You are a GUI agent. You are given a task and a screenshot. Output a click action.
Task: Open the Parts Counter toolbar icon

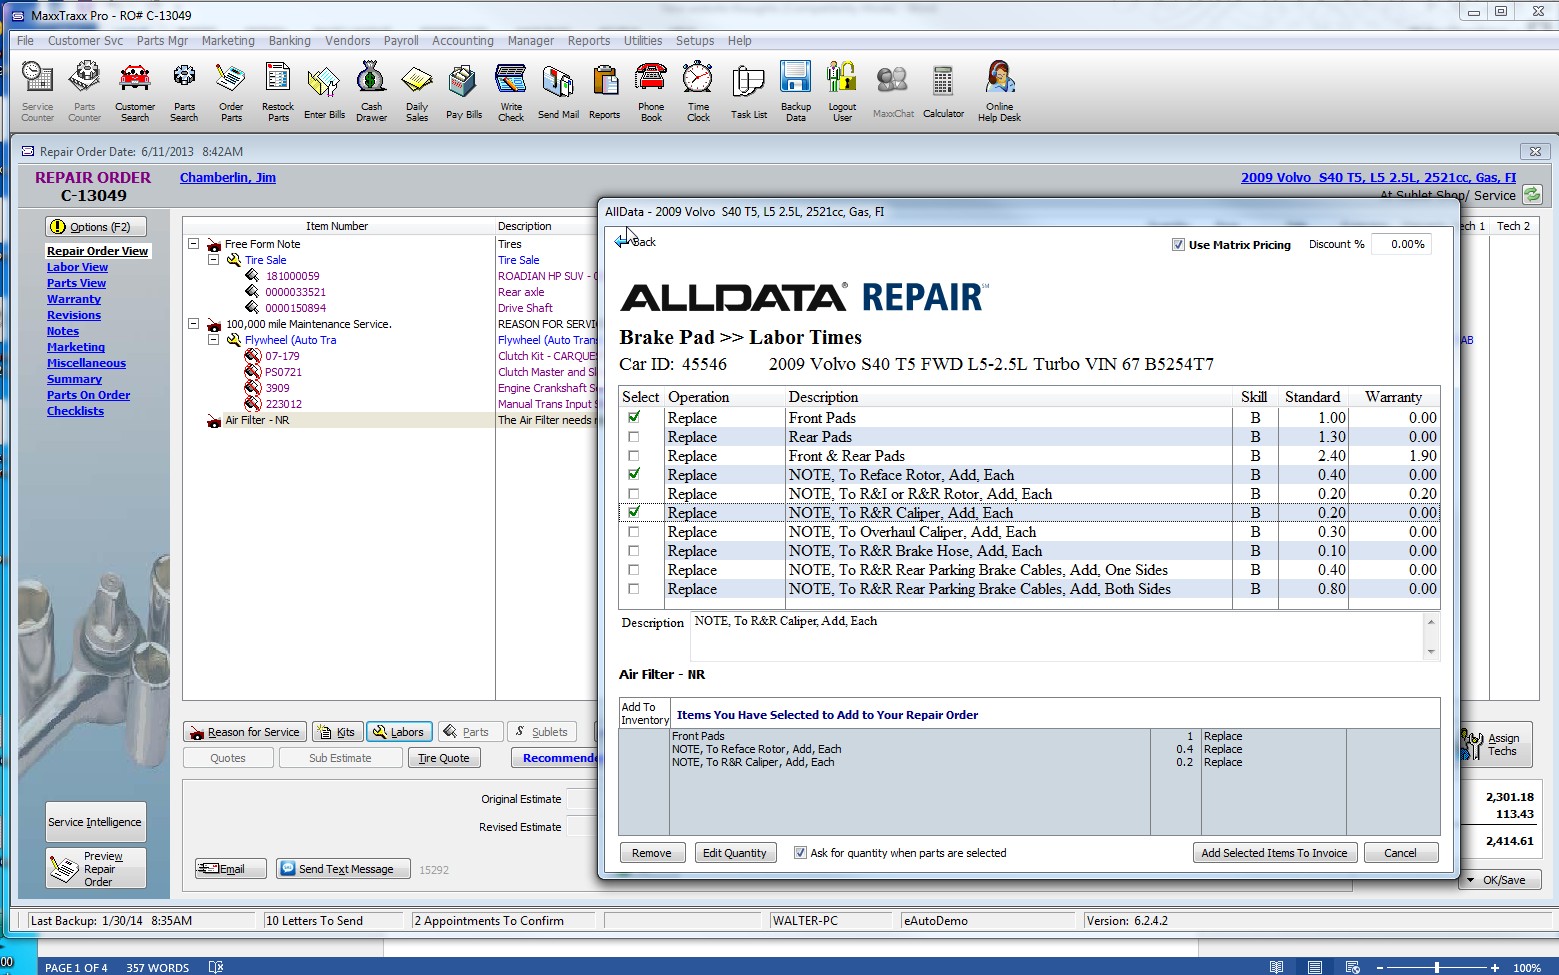84,91
